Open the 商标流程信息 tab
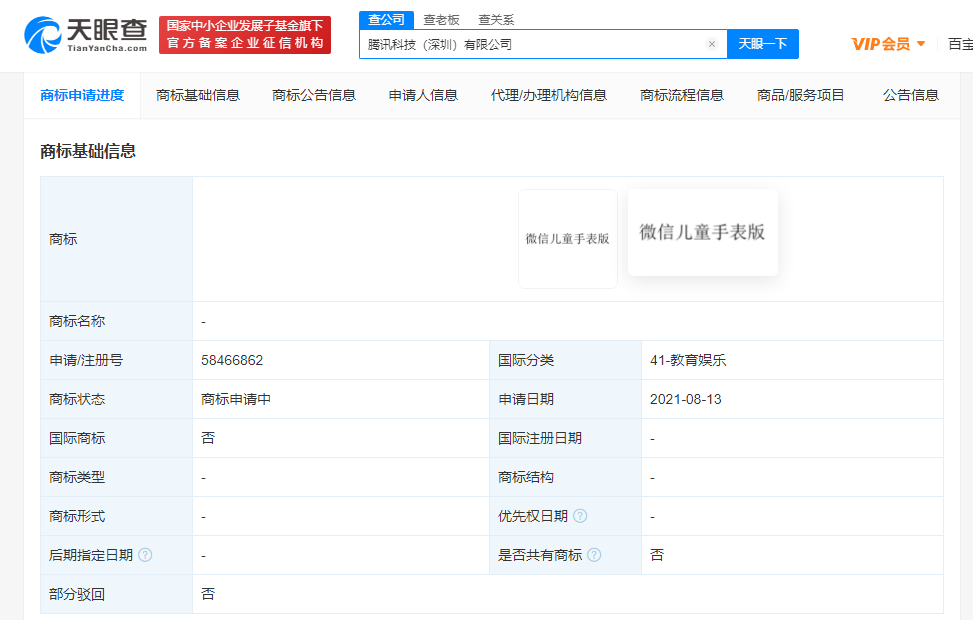Image resolution: width=973 pixels, height=620 pixels. coord(682,95)
